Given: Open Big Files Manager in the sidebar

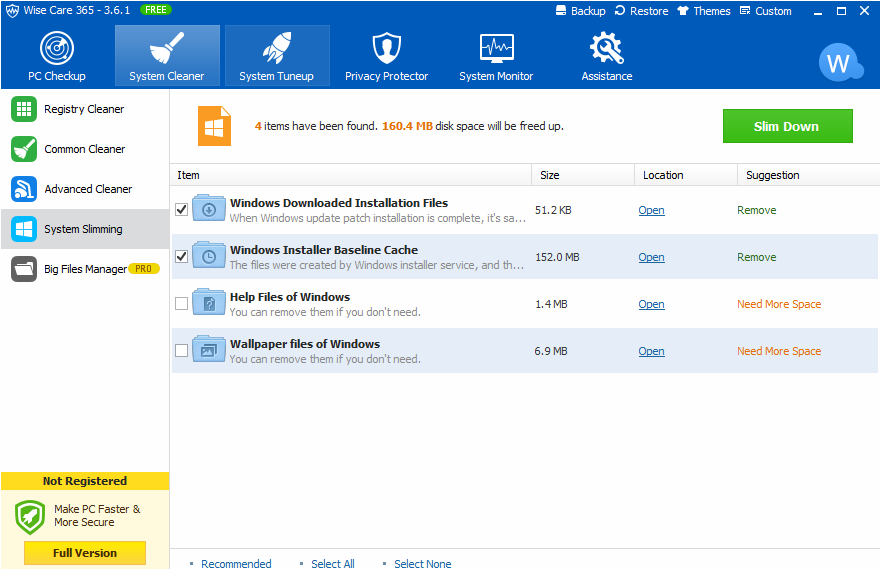Looking at the screenshot, I should pos(85,269).
